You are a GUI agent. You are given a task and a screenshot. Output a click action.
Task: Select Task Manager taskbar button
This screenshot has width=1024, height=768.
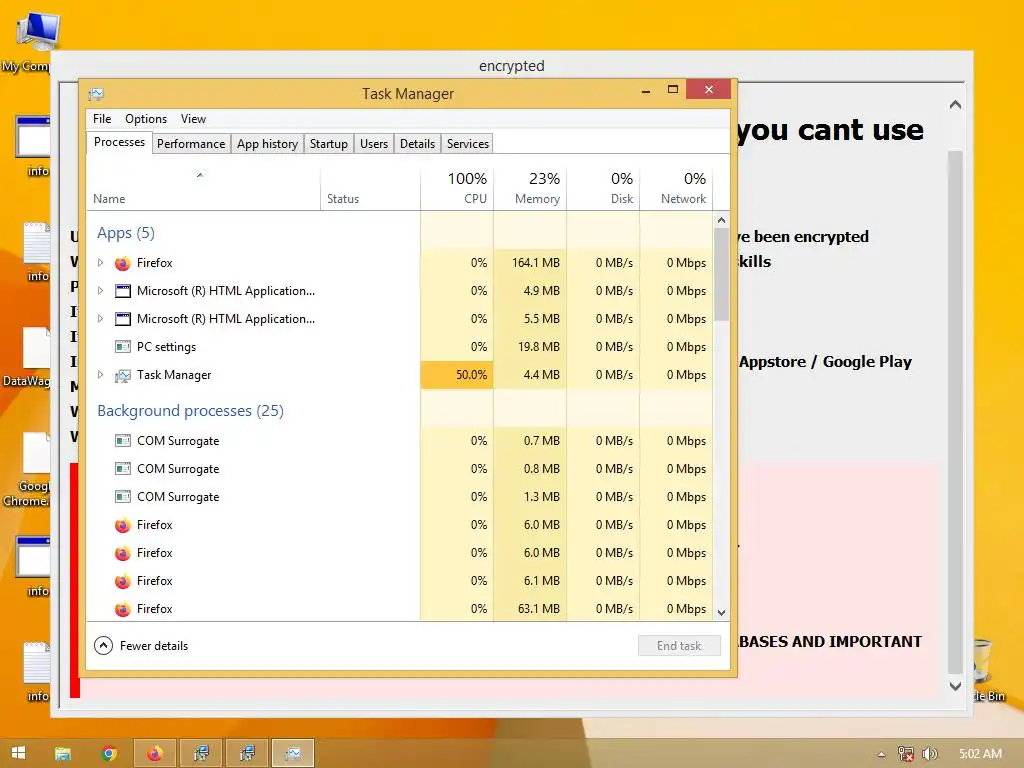click(x=293, y=754)
